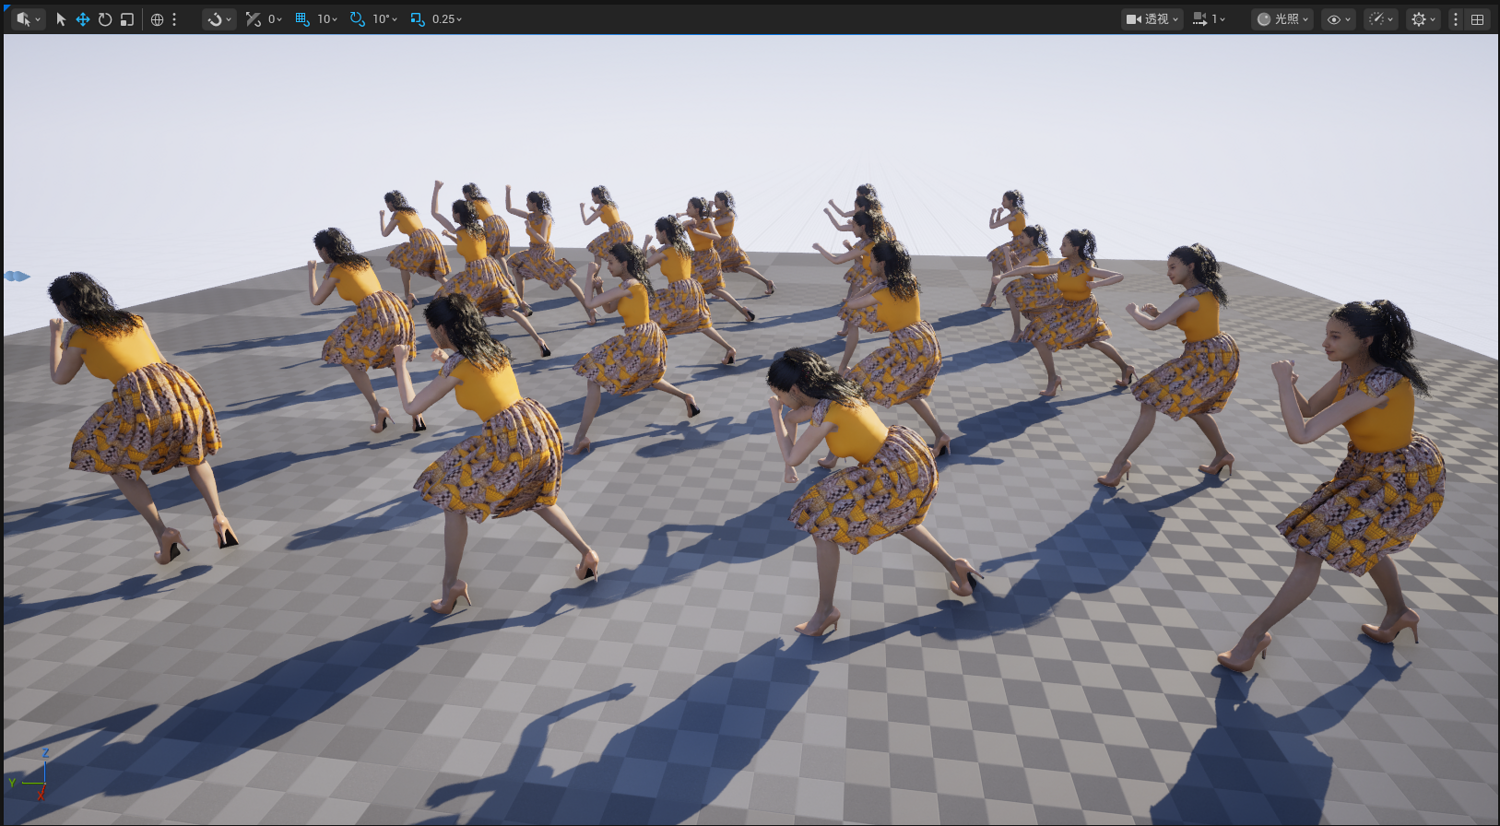This screenshot has height=826, width=1500.
Task: Activate the Translate move tool
Action: [x=83, y=19]
